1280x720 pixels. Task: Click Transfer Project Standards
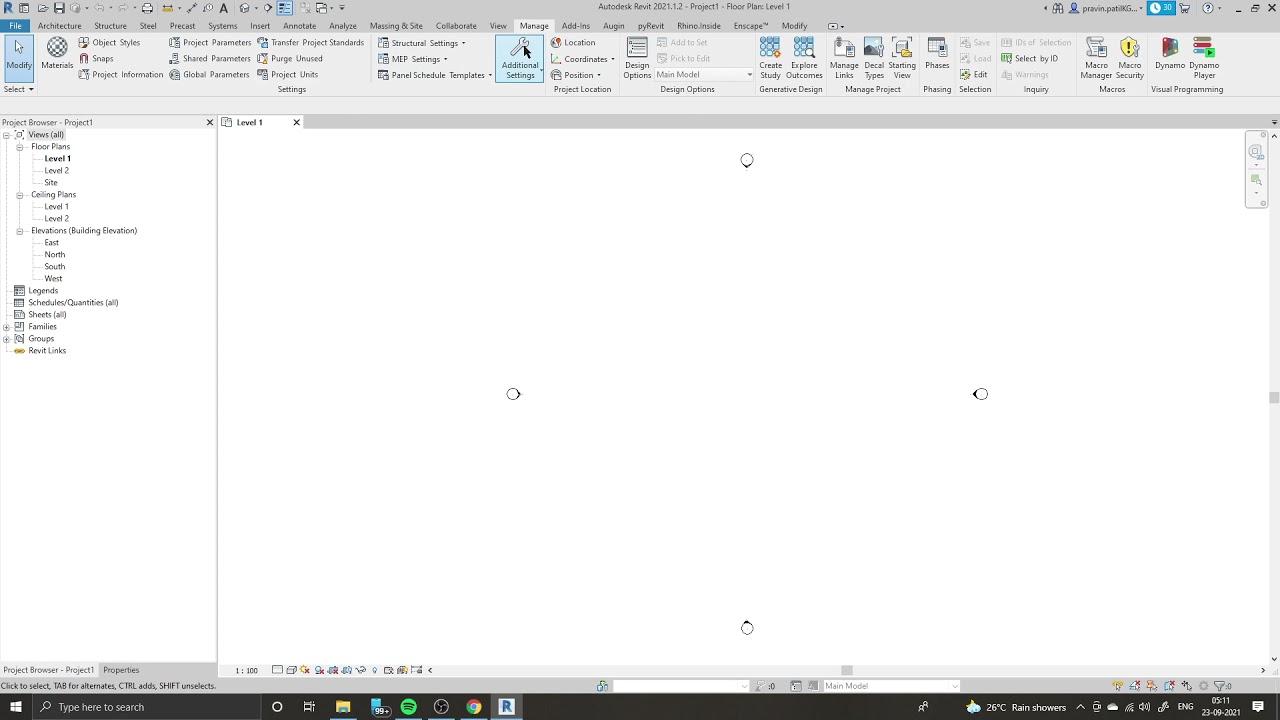coord(310,43)
